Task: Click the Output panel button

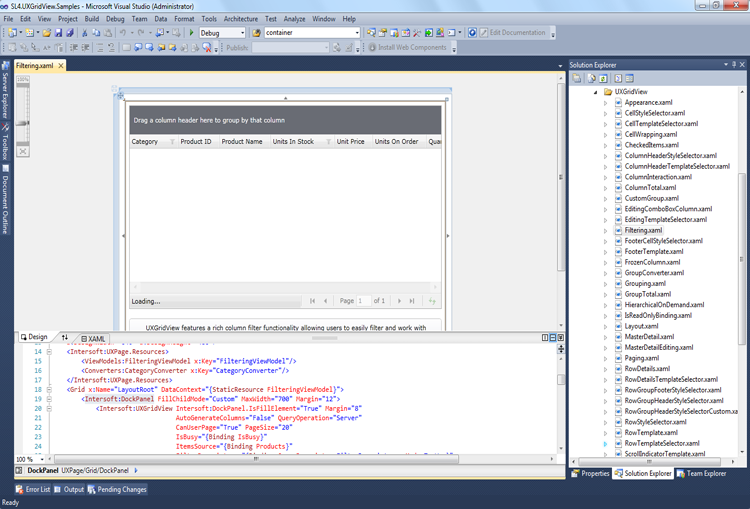Action: pyautogui.click(x=69, y=489)
